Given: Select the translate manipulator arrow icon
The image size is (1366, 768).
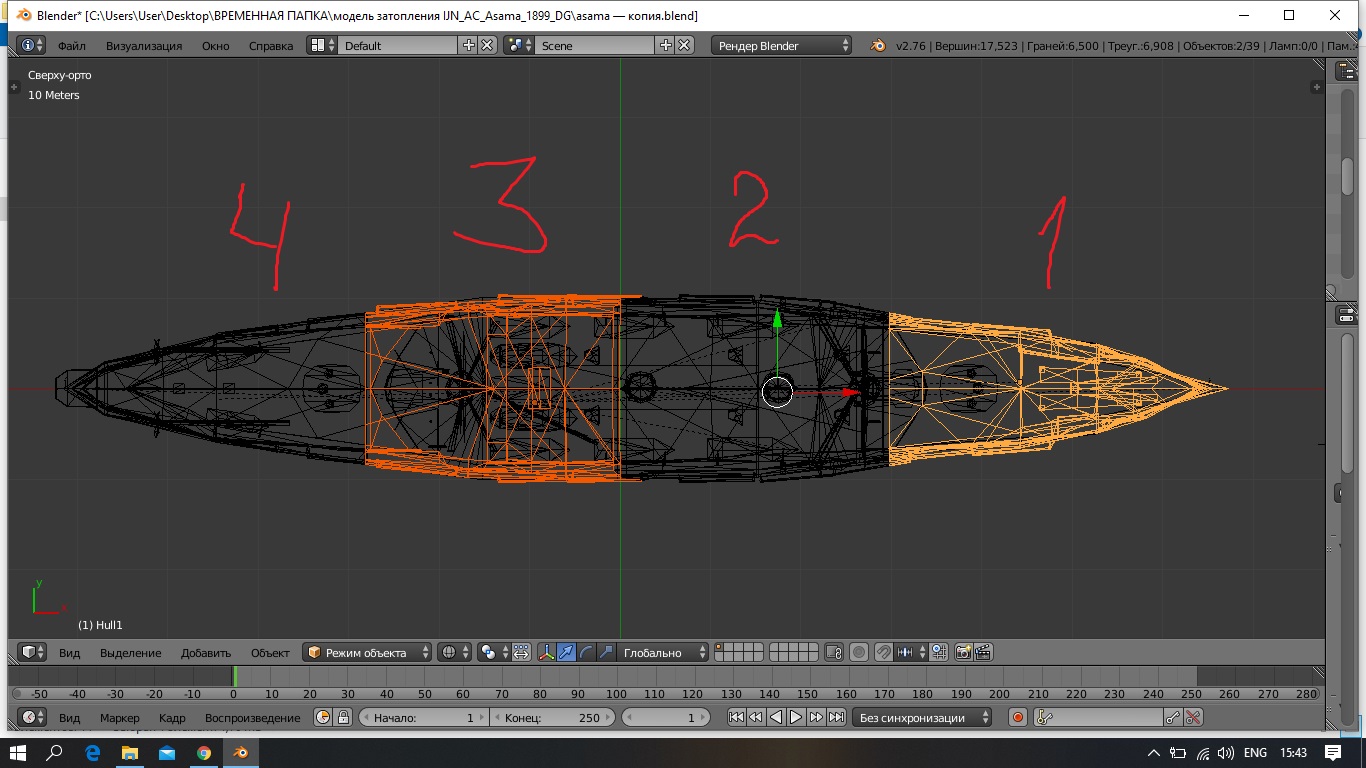Looking at the screenshot, I should click(x=566, y=652).
